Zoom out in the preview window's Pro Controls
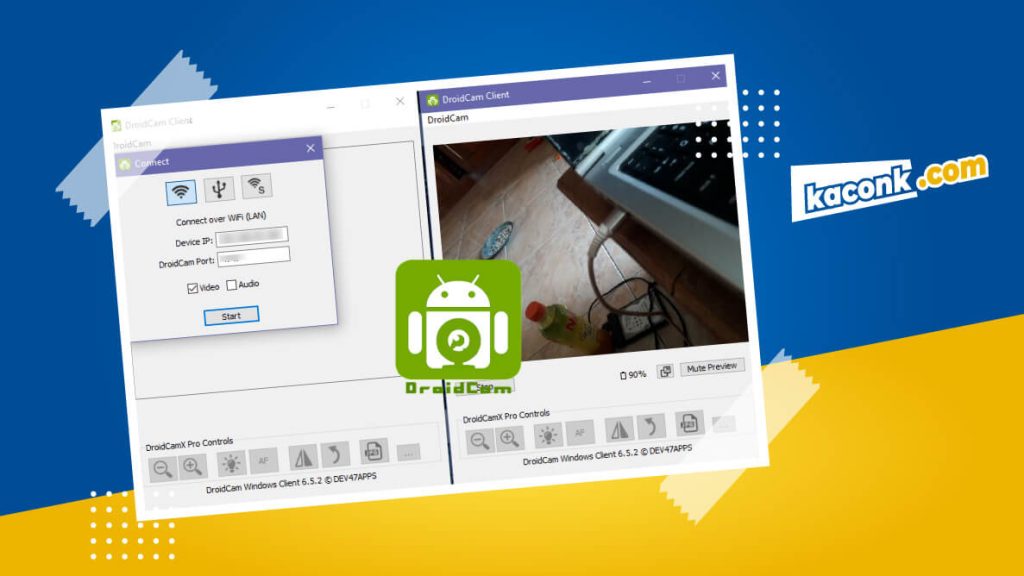Screen dimensions: 1024x576 point(480,441)
